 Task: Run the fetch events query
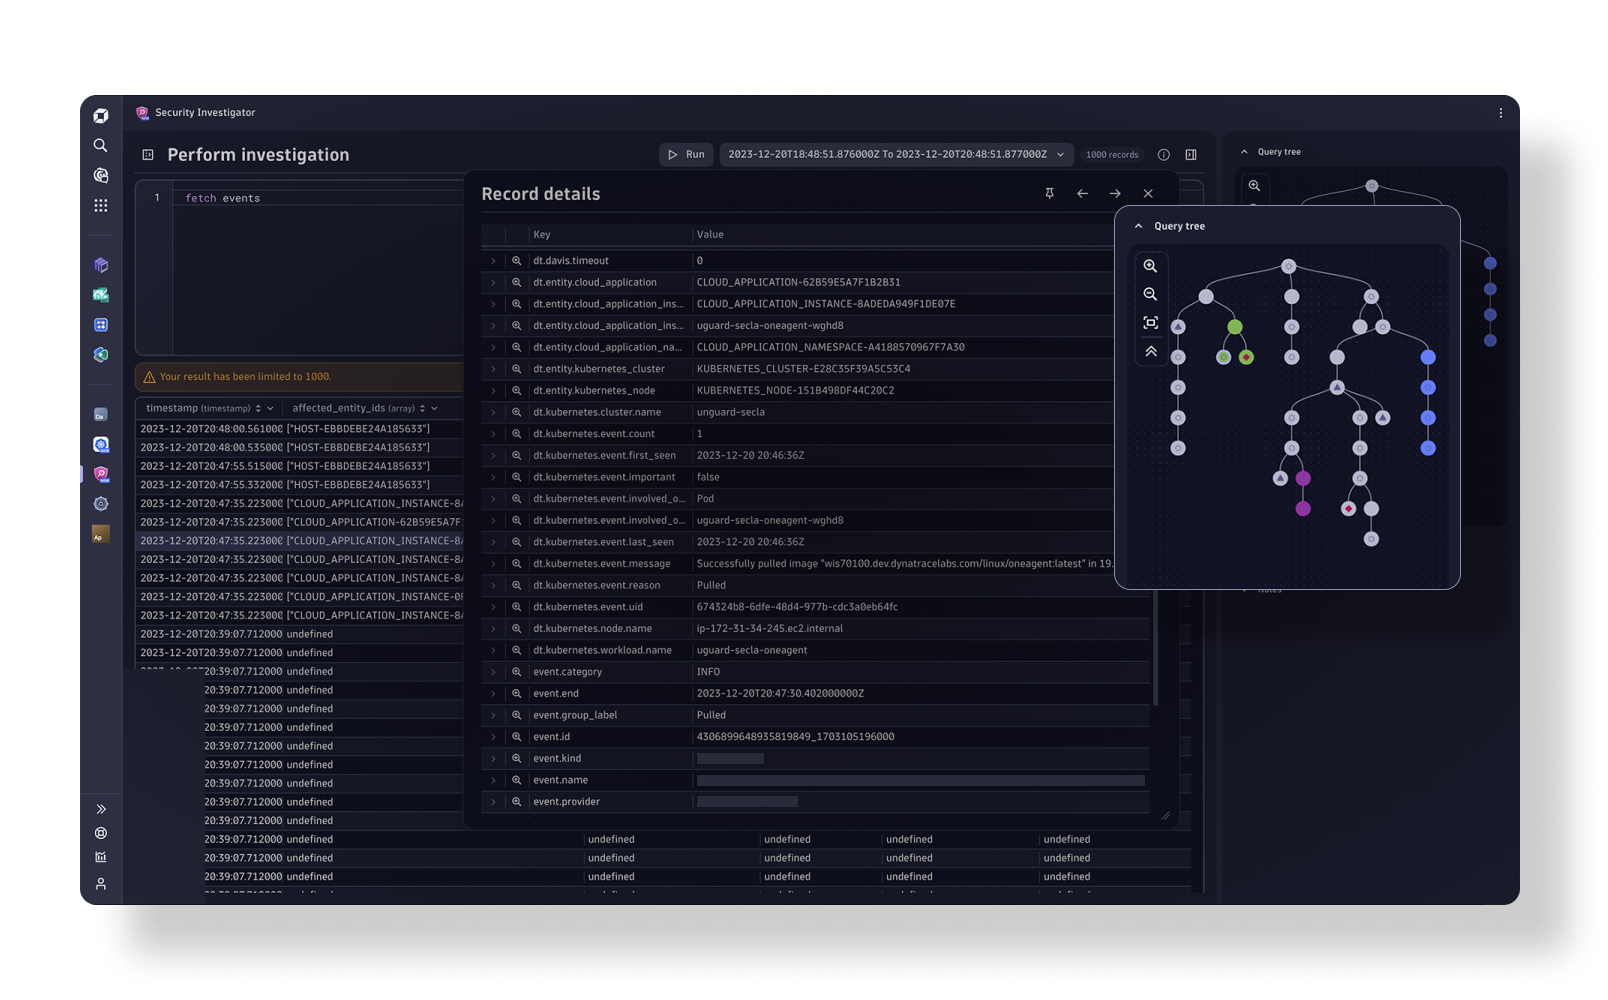point(686,155)
